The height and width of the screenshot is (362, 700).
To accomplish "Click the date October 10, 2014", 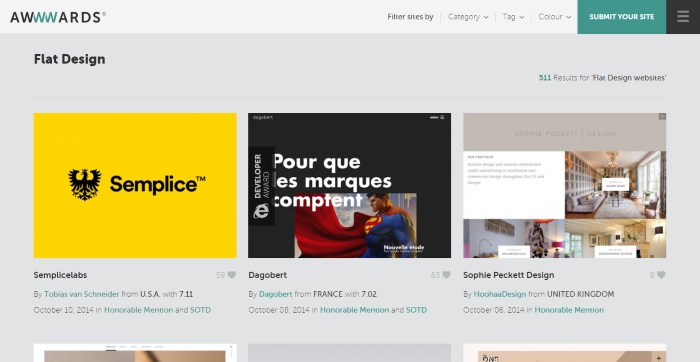I will tap(63, 310).
